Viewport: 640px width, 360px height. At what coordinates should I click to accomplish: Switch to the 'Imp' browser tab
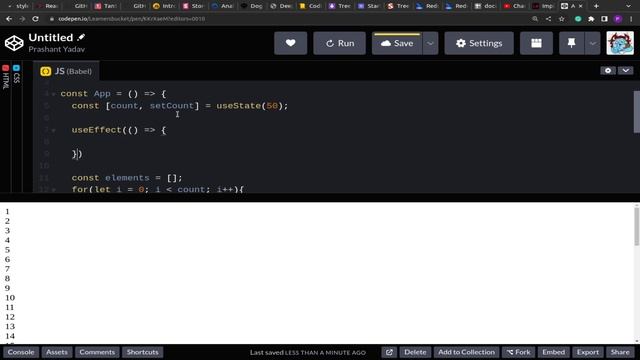[x=544, y=6]
